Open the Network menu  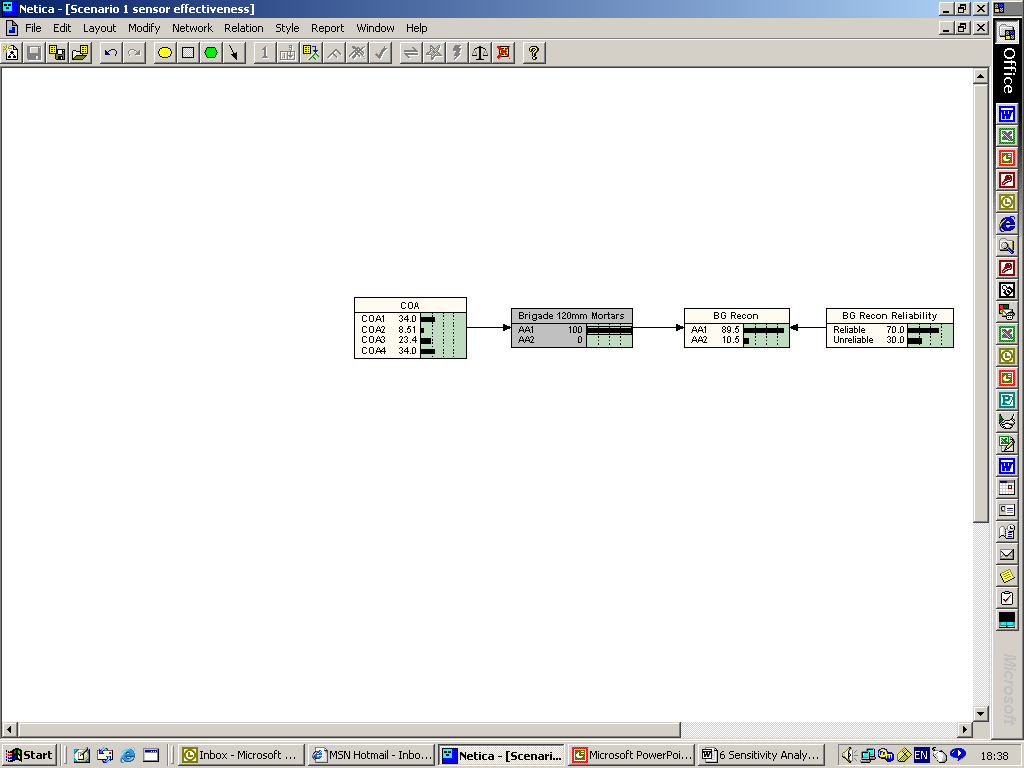192,28
